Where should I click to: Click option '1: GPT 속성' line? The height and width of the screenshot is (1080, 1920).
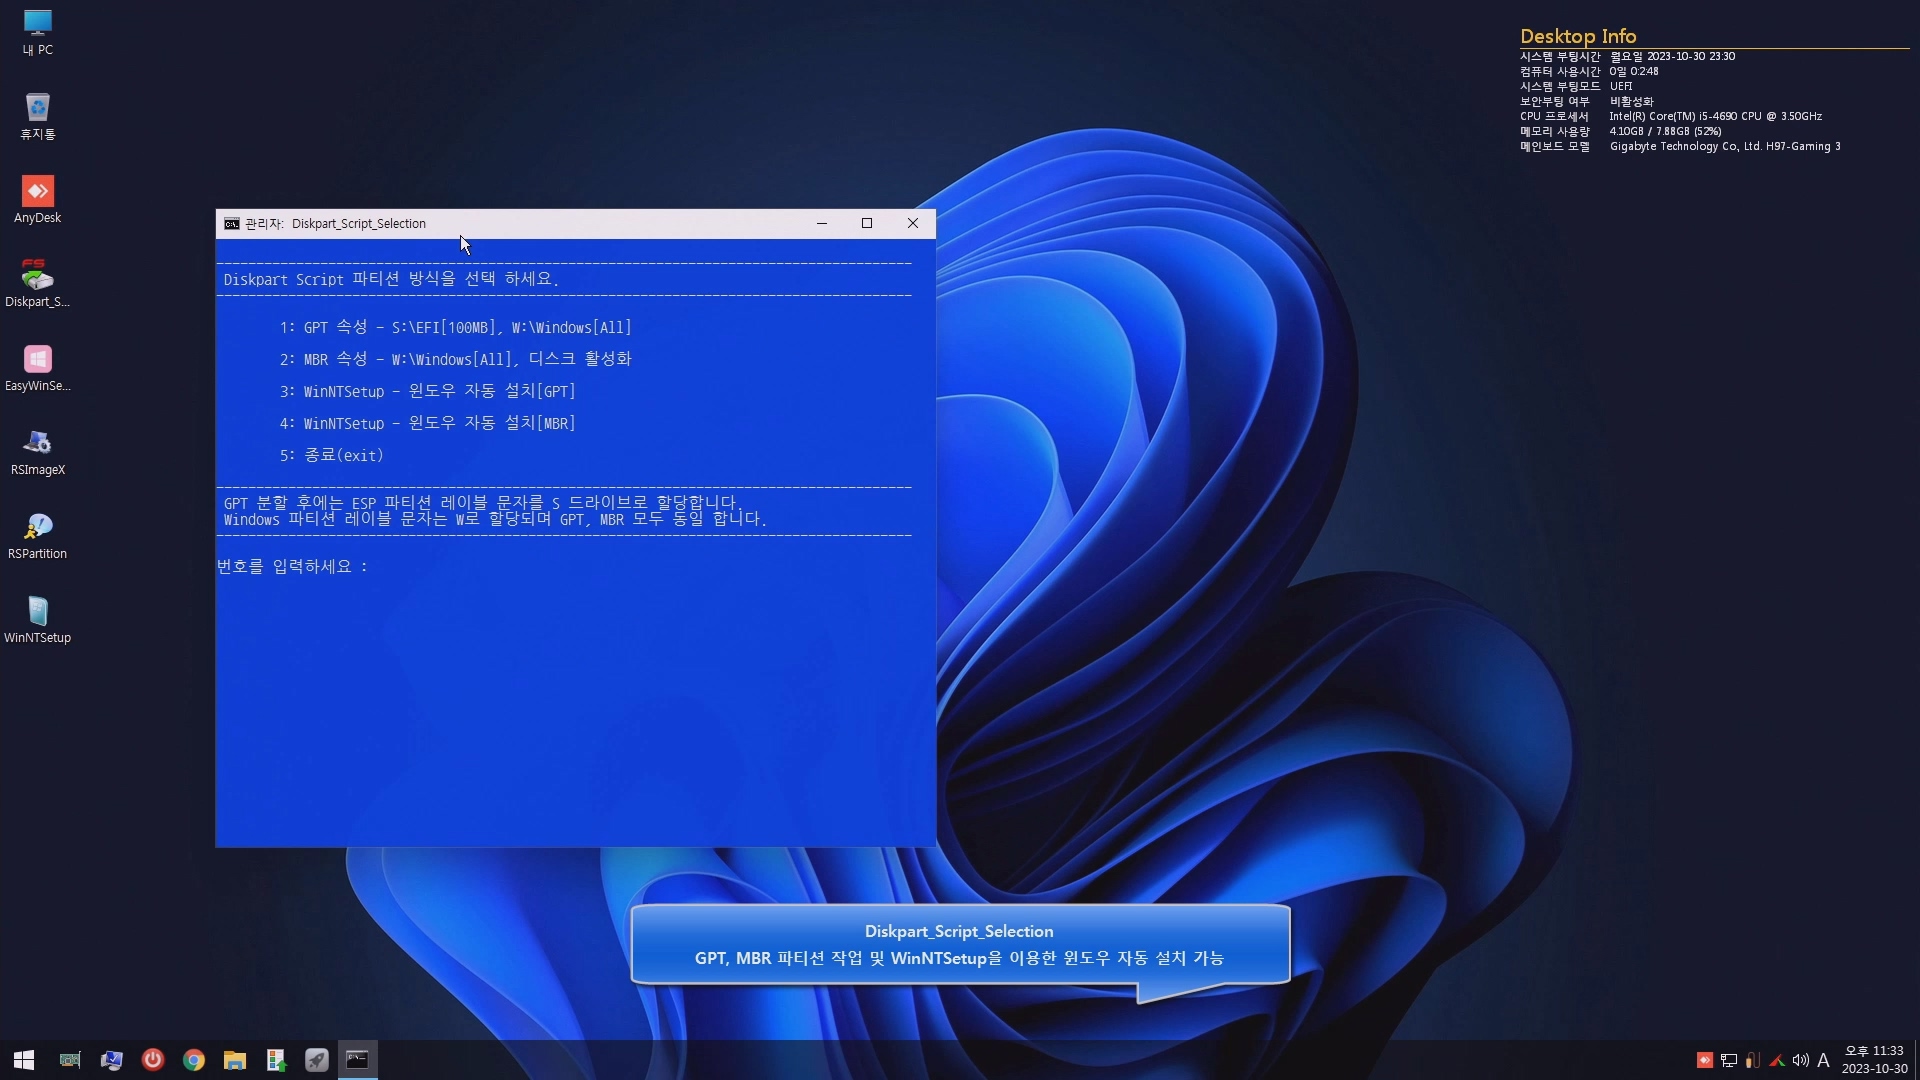coord(455,328)
